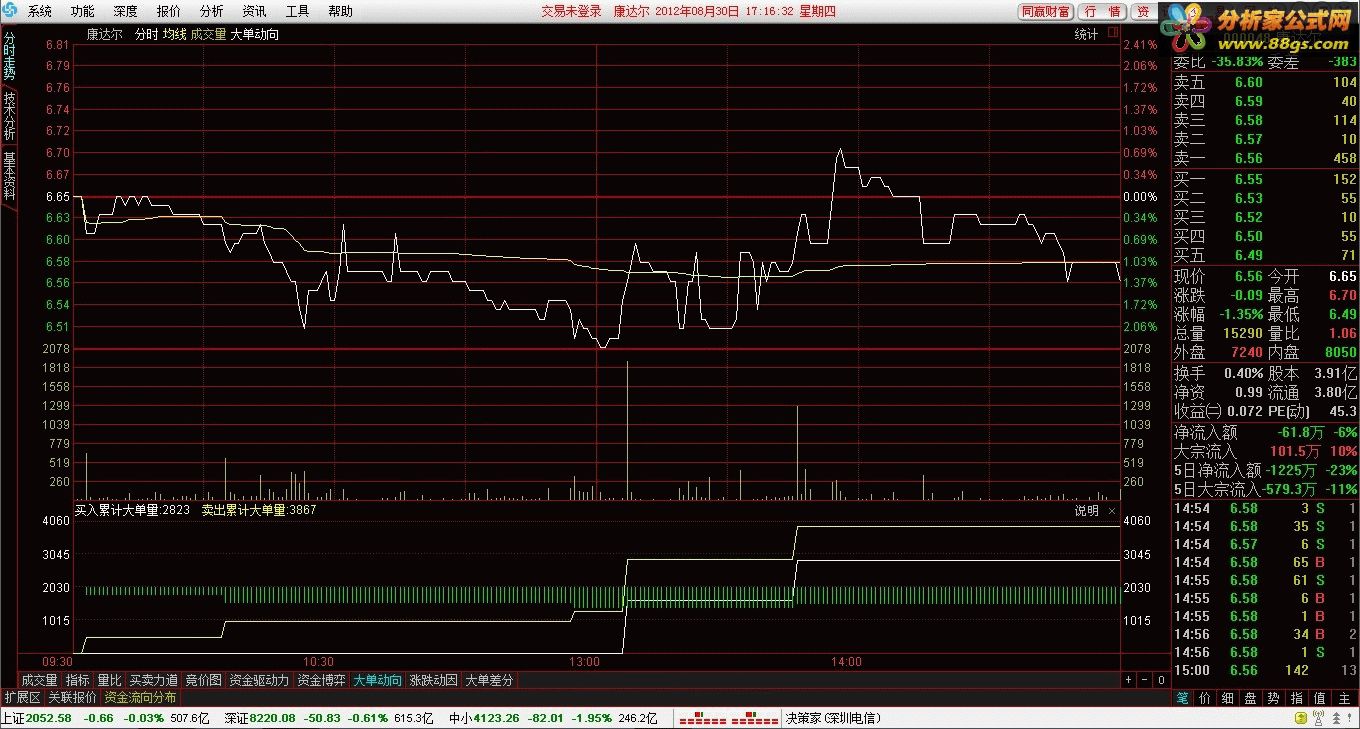The image size is (1360, 729).
Task: Click the 15:00 last trade row
Action: point(1265,670)
